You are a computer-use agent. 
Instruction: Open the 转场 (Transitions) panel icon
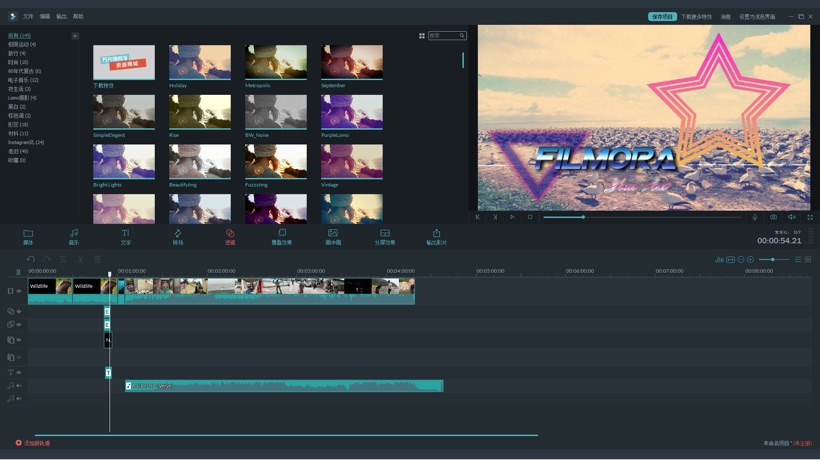point(178,234)
